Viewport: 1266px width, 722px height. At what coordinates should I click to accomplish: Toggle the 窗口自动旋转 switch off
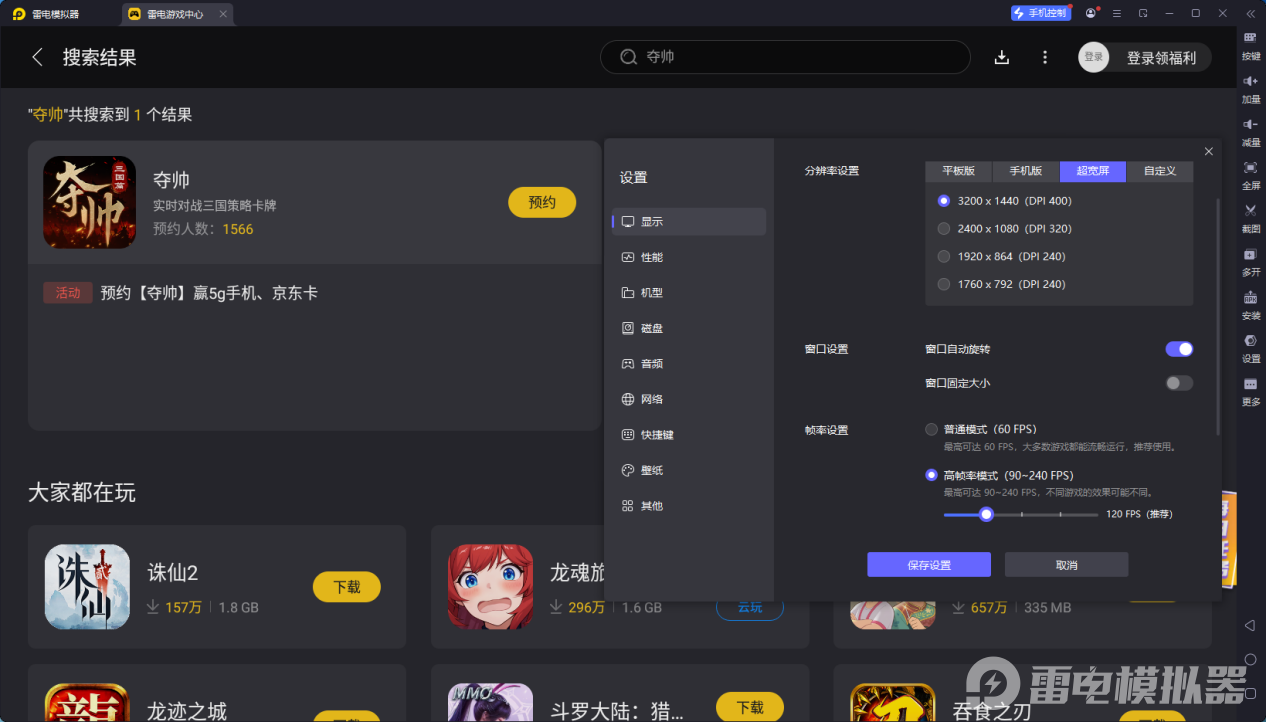pyautogui.click(x=1179, y=349)
